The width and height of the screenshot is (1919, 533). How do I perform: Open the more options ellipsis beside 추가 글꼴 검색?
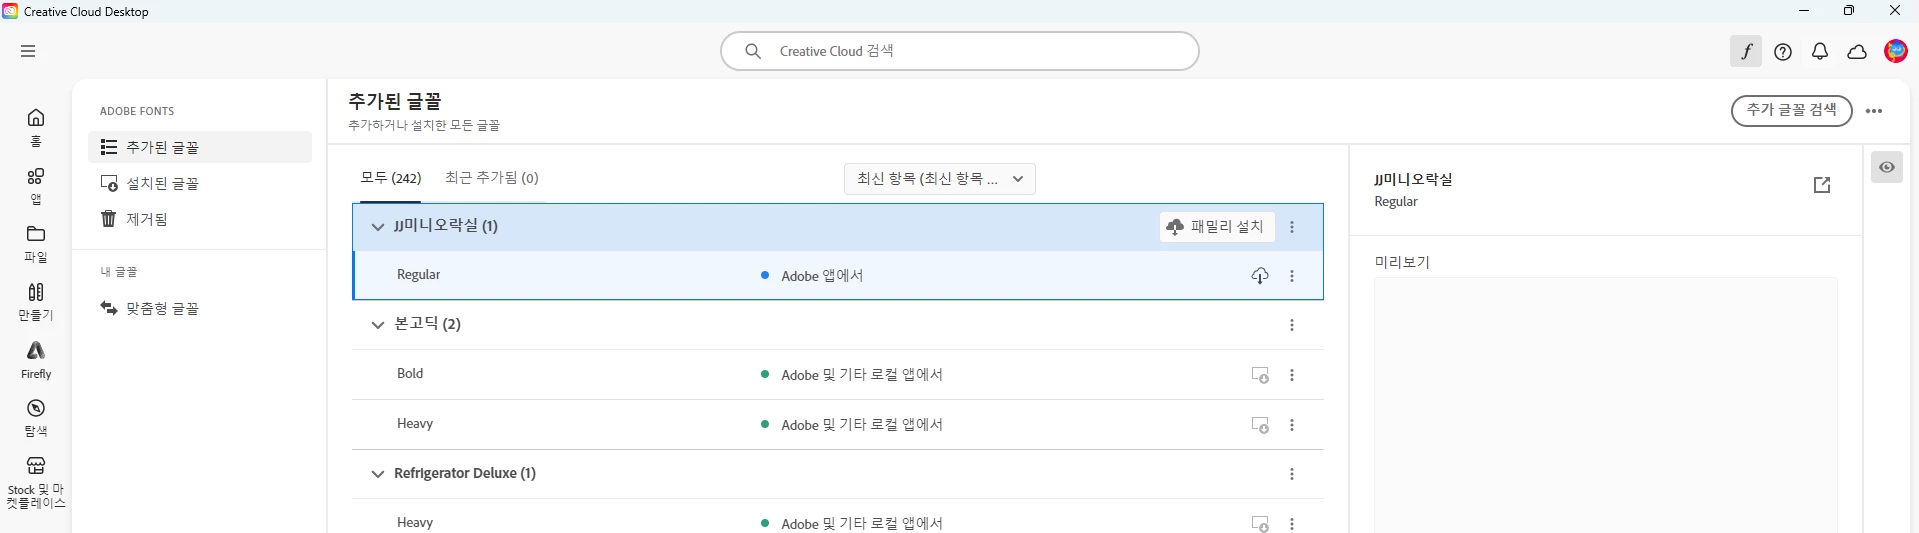1874,111
